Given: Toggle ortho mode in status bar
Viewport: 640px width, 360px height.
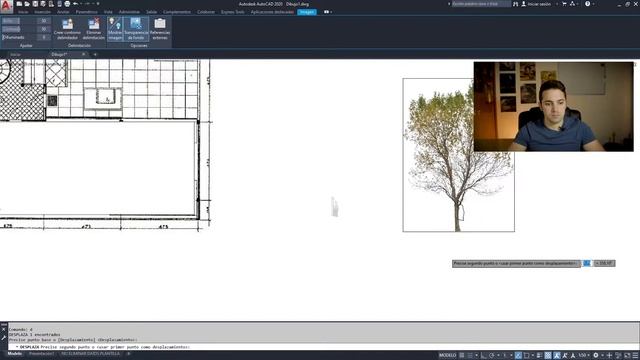Looking at the screenshot, I should pyautogui.click(x=484, y=356).
